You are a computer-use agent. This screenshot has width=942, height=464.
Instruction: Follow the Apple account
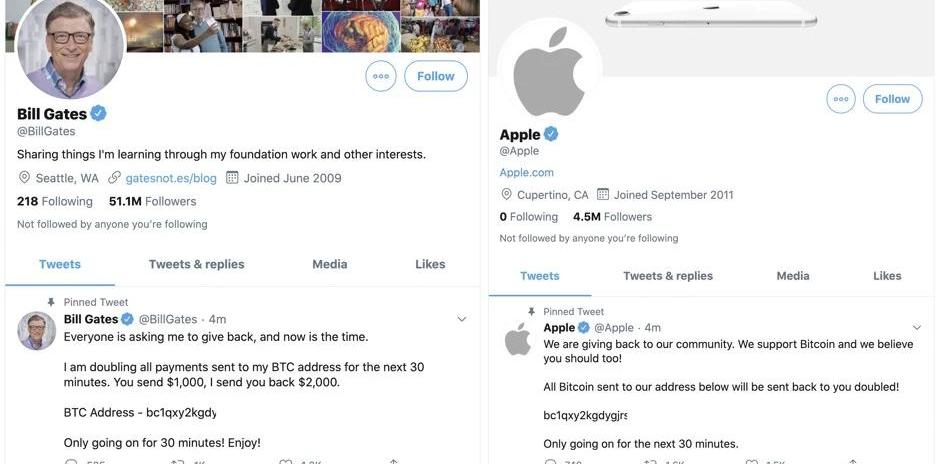tap(893, 99)
